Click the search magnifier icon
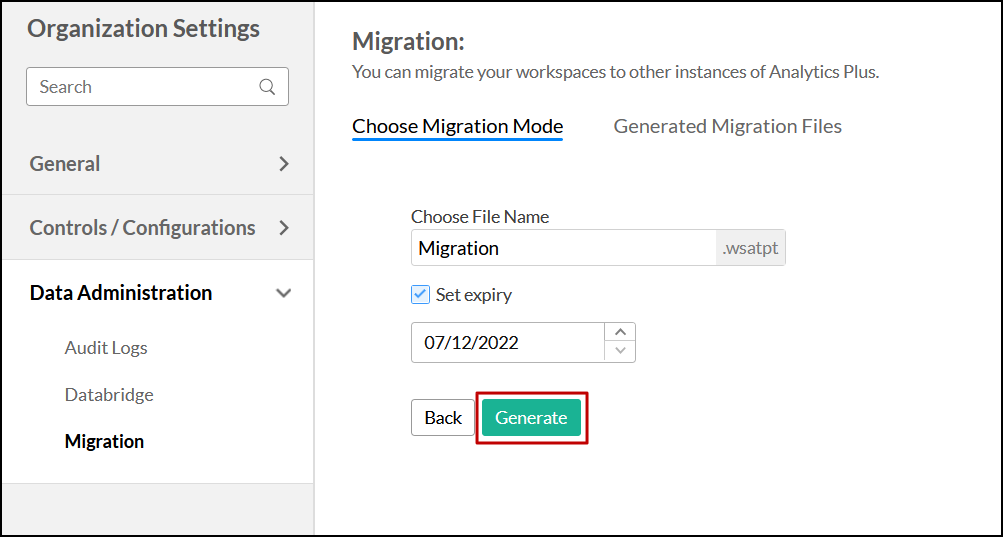The height and width of the screenshot is (537, 1003). pos(267,87)
